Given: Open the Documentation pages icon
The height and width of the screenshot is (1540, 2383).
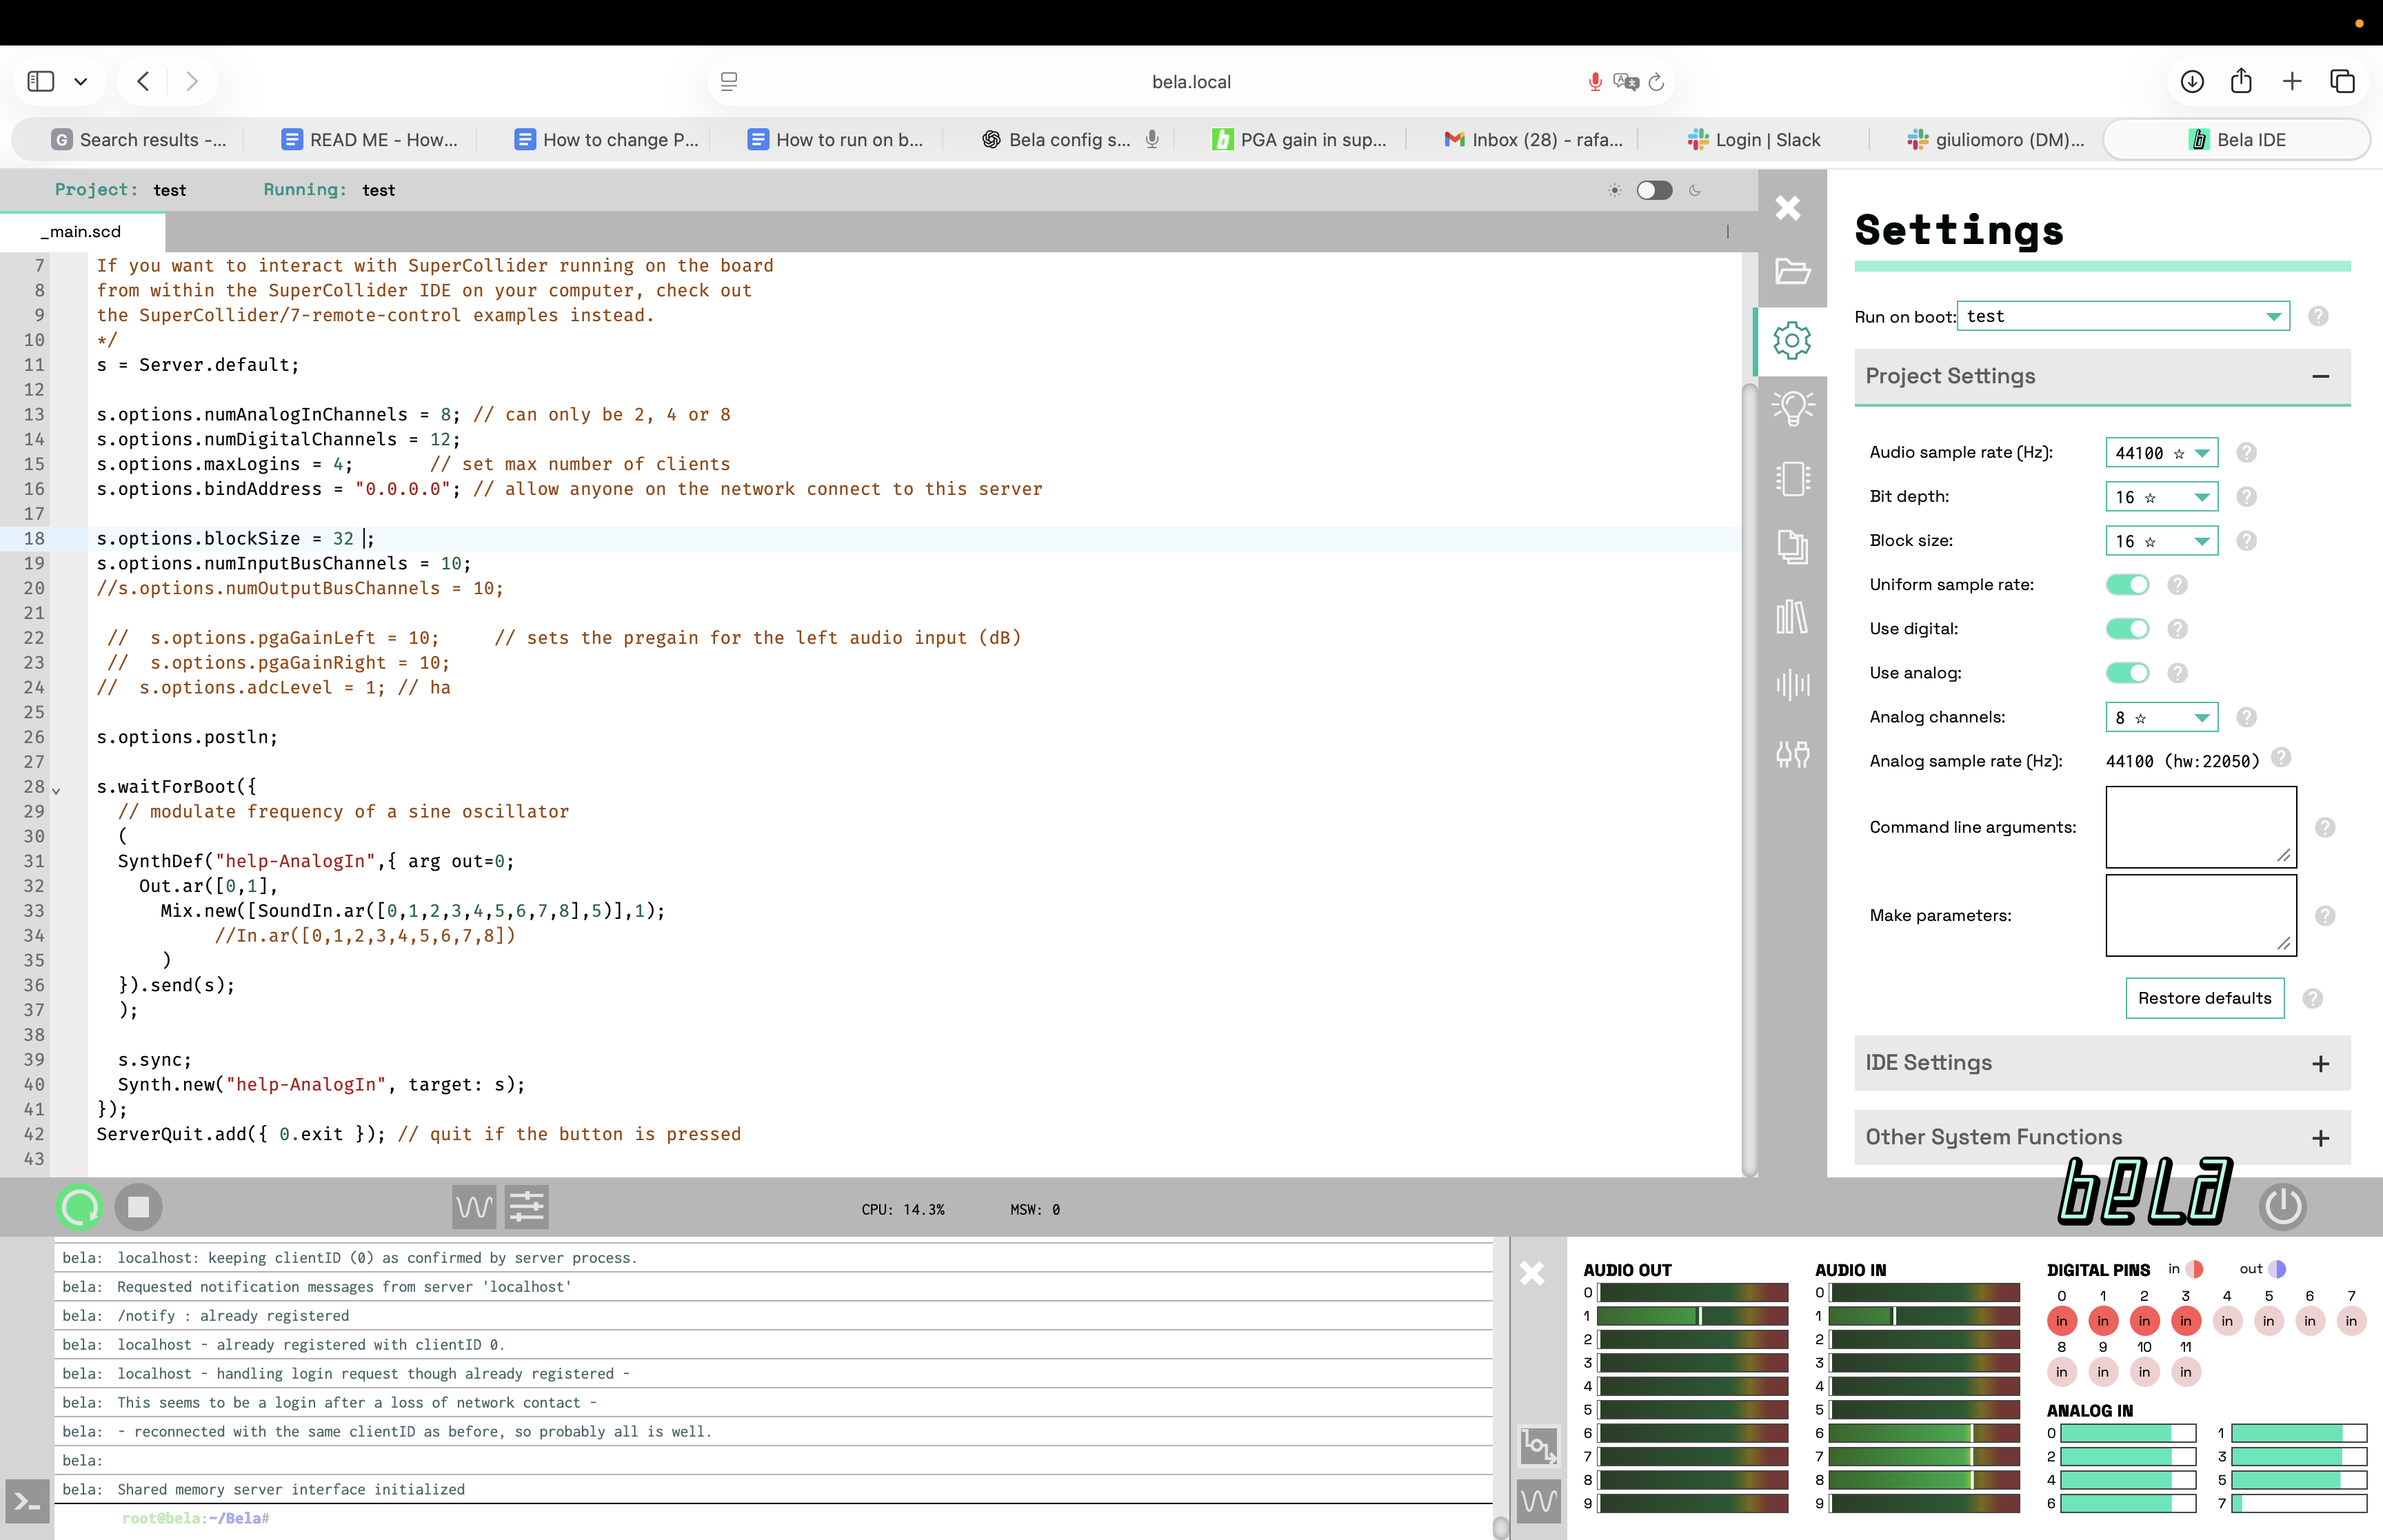Looking at the screenshot, I should 1792,546.
